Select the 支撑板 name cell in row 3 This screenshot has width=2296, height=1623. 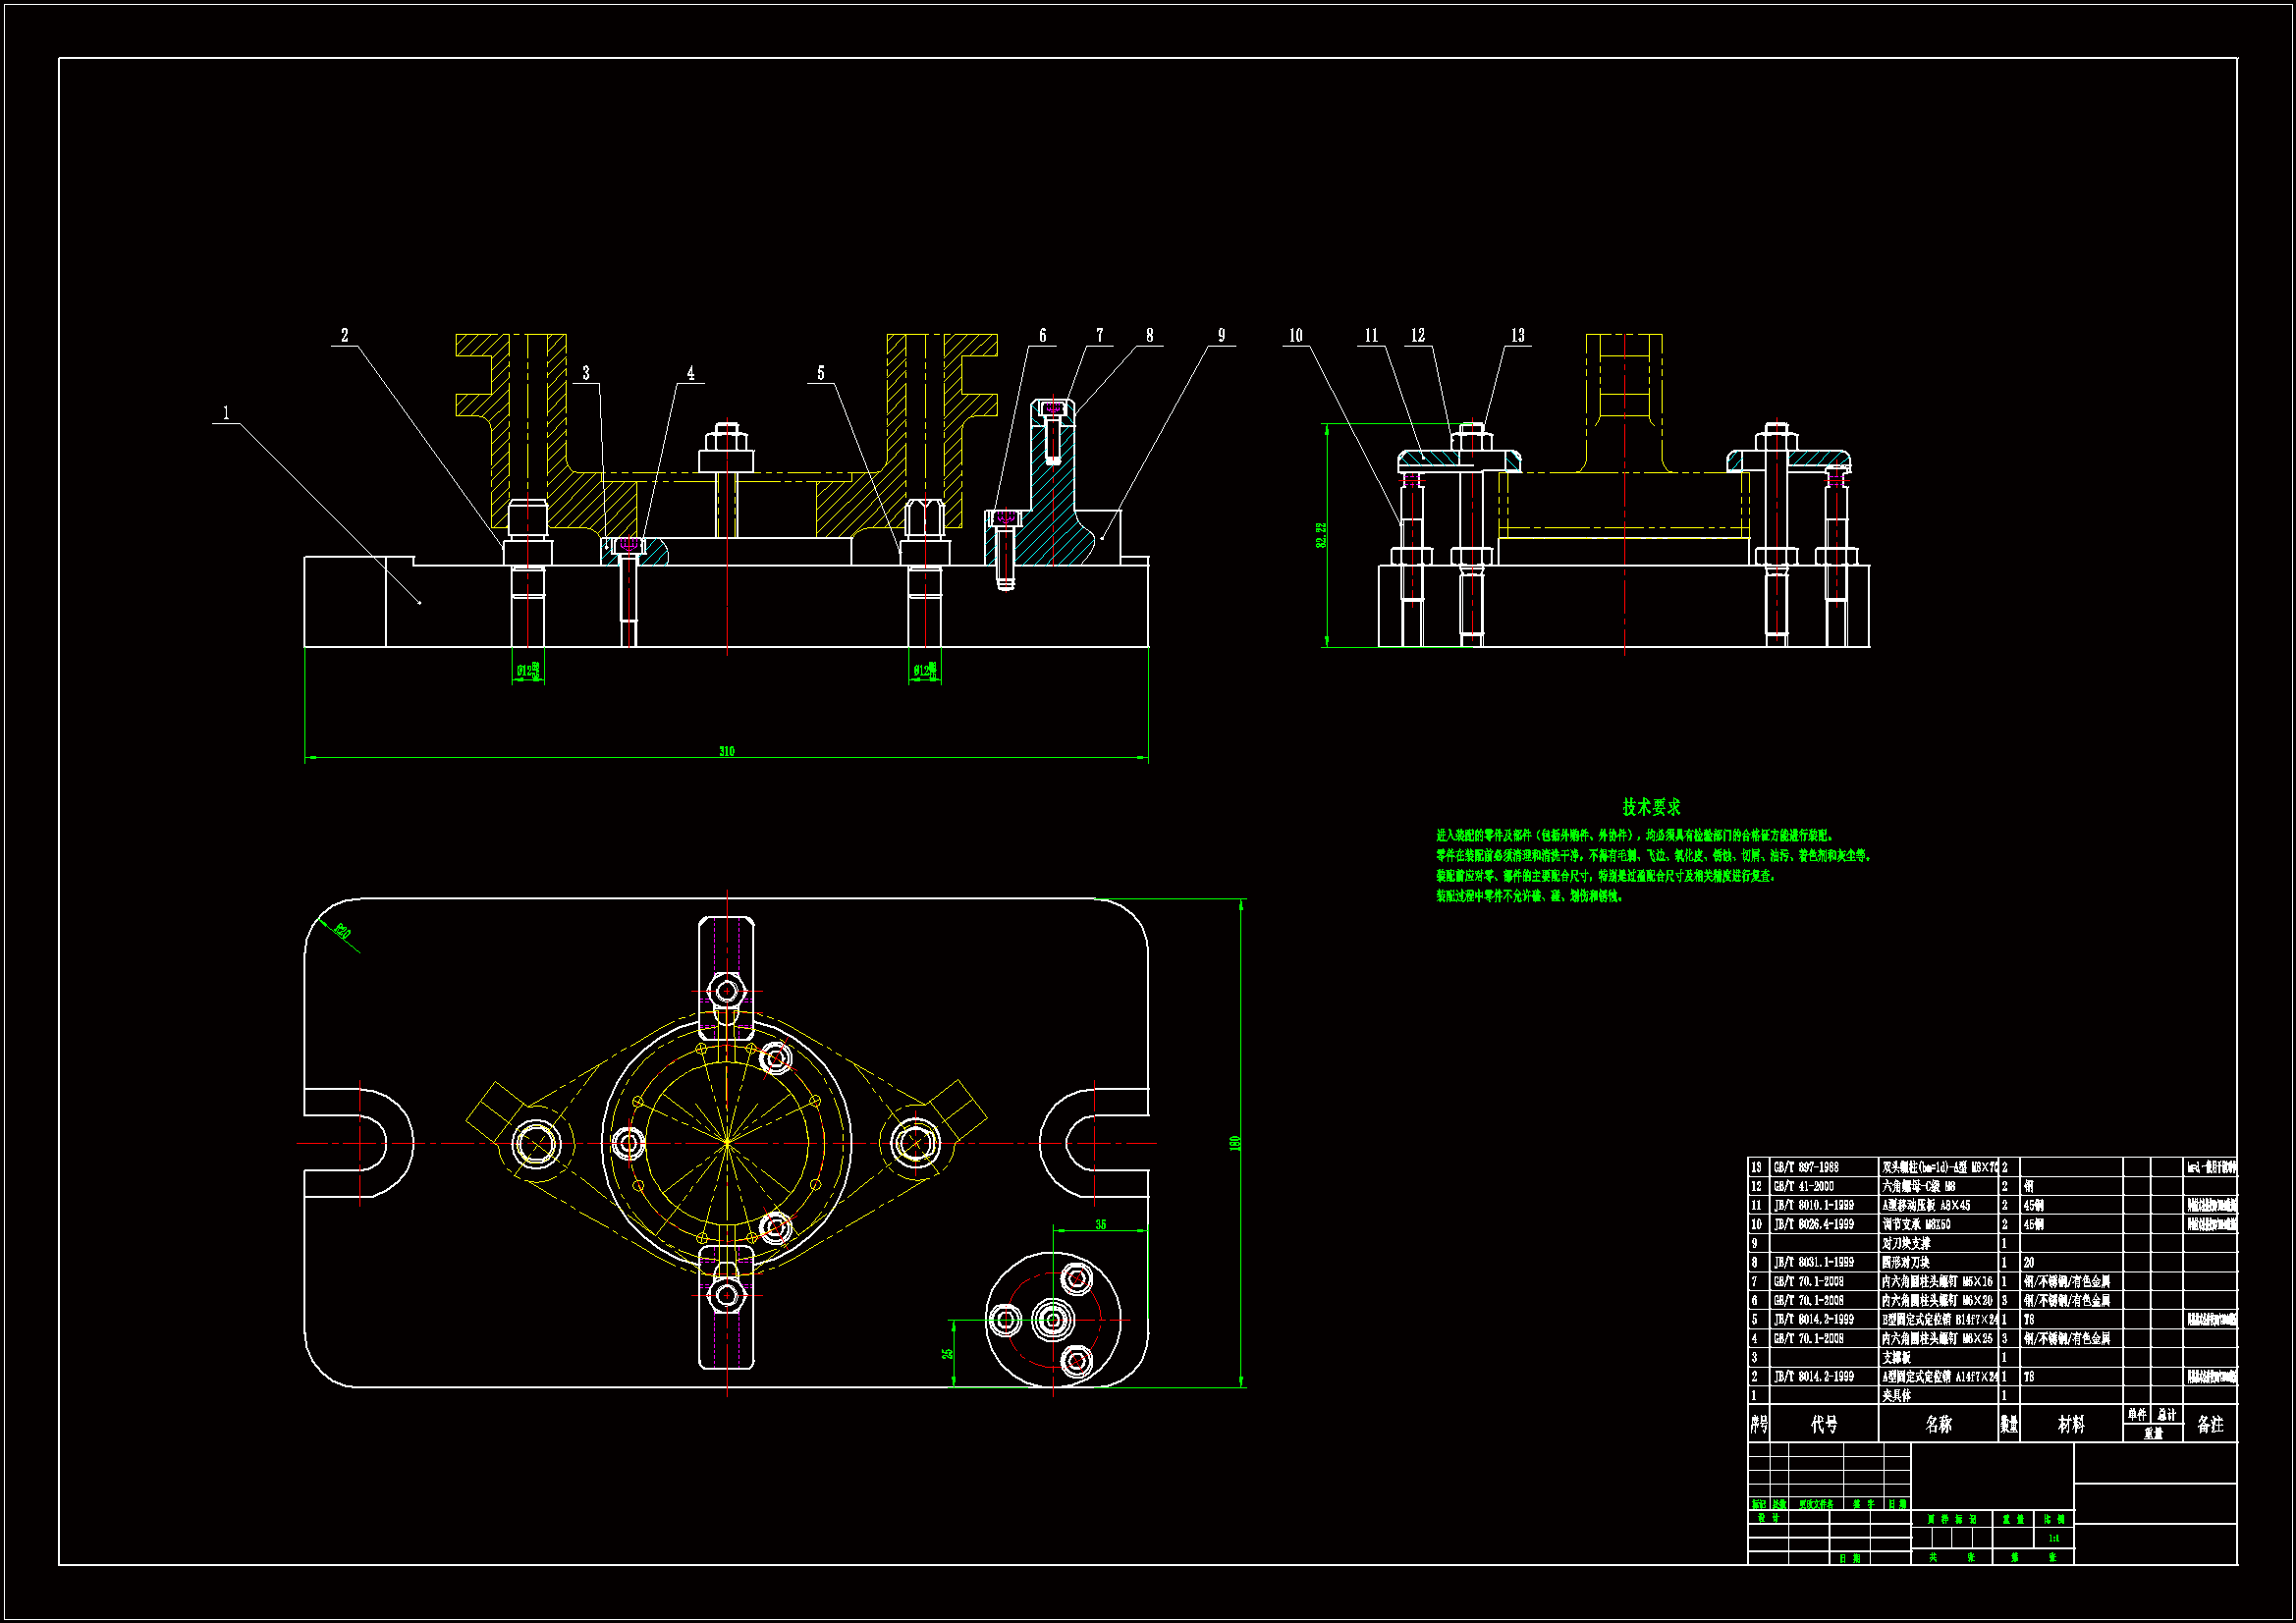pyautogui.click(x=1897, y=1357)
